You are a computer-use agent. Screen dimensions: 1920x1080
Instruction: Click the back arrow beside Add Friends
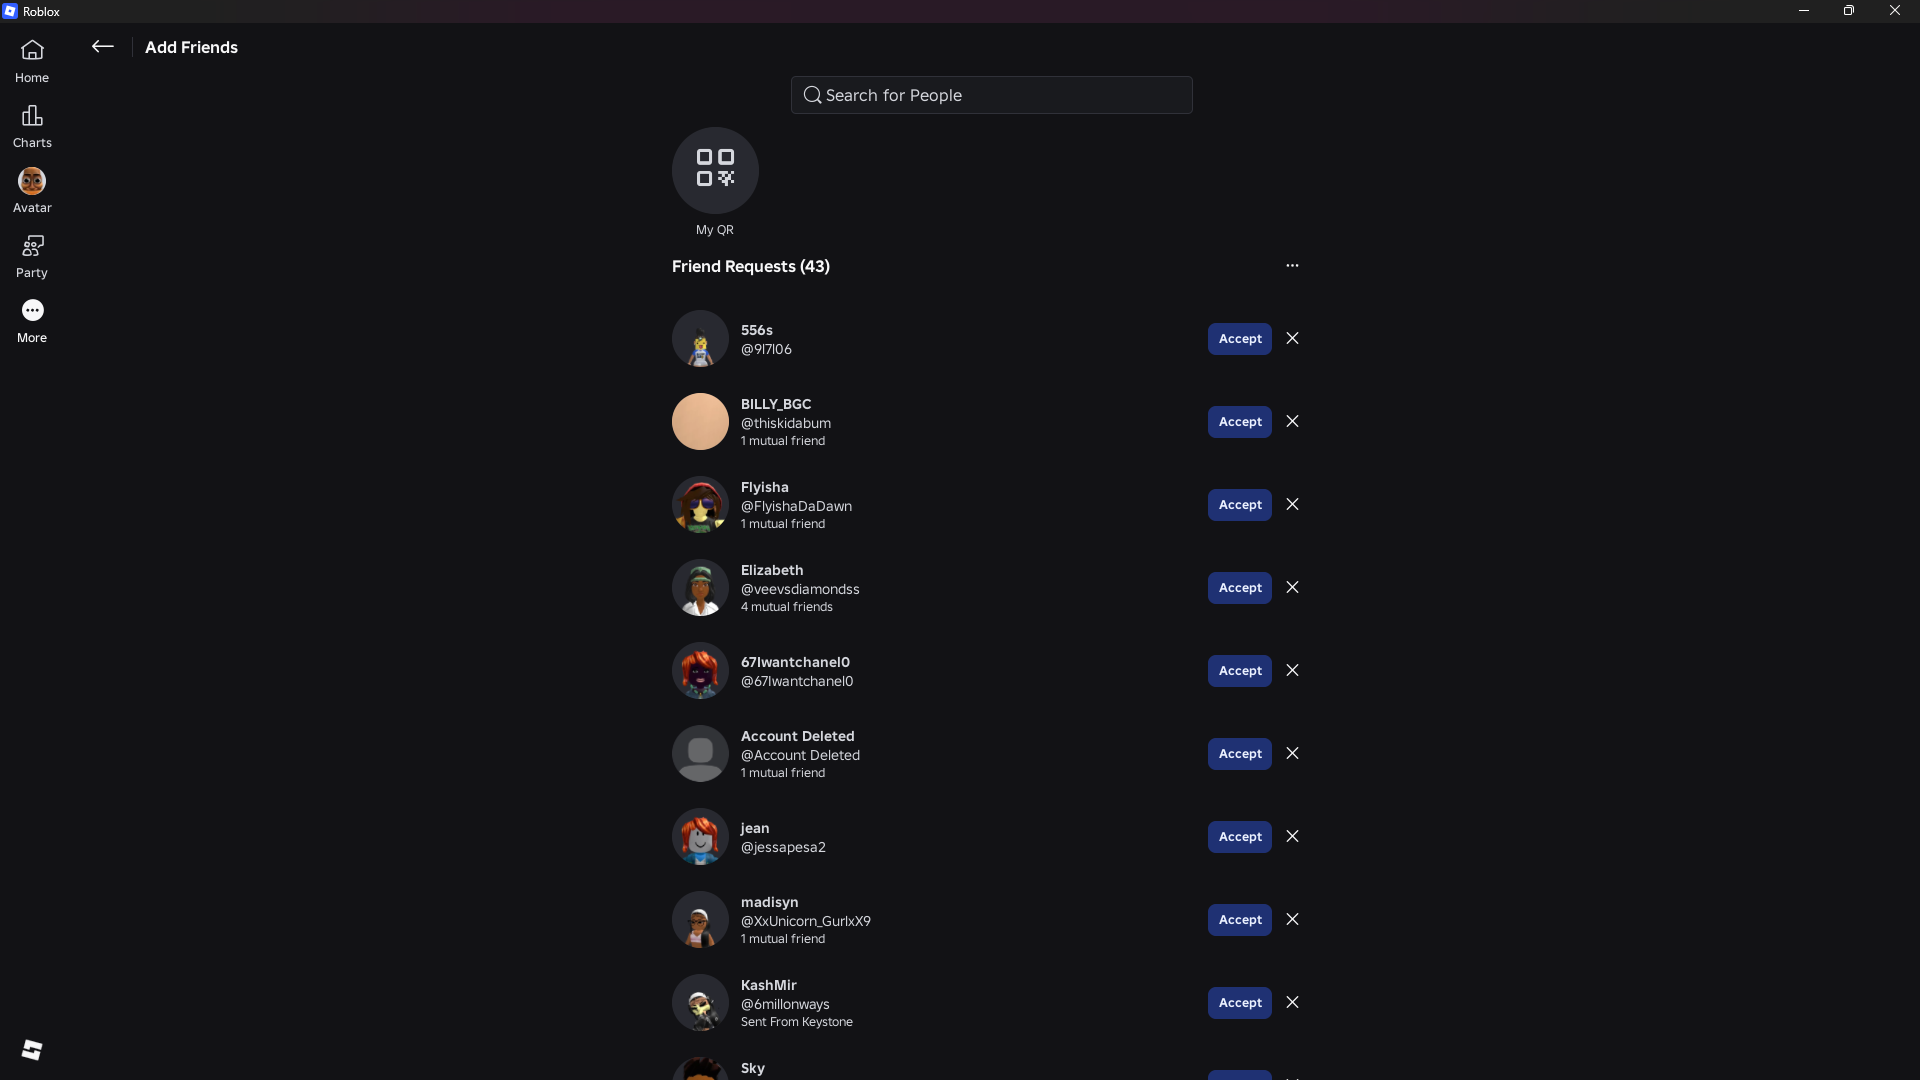point(103,47)
